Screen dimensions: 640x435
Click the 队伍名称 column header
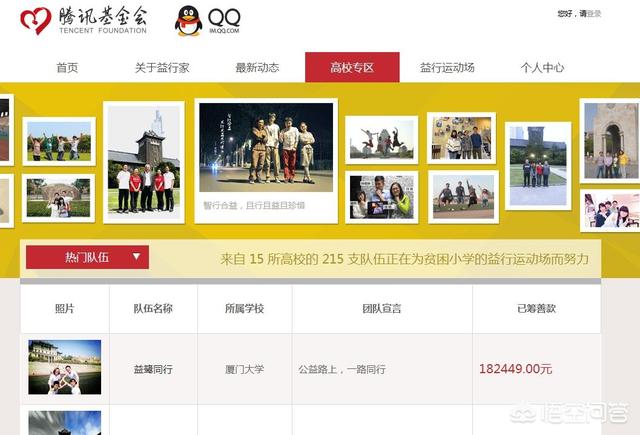point(153,308)
